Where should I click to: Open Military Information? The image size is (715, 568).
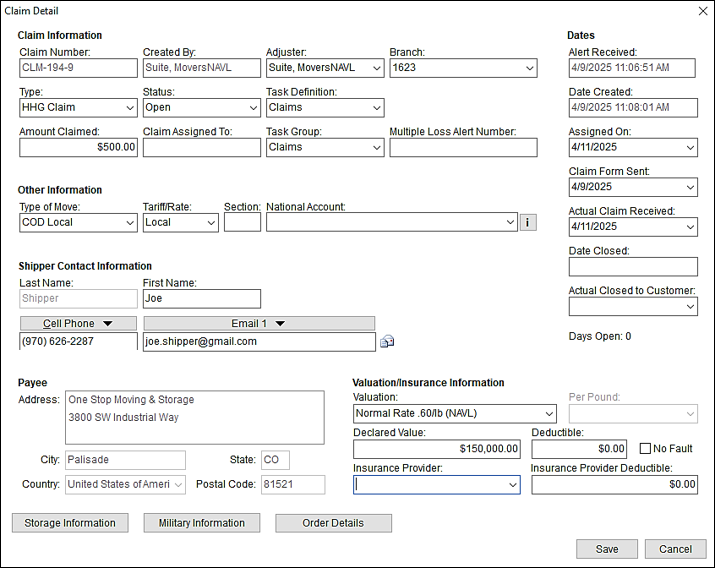[x=202, y=523]
